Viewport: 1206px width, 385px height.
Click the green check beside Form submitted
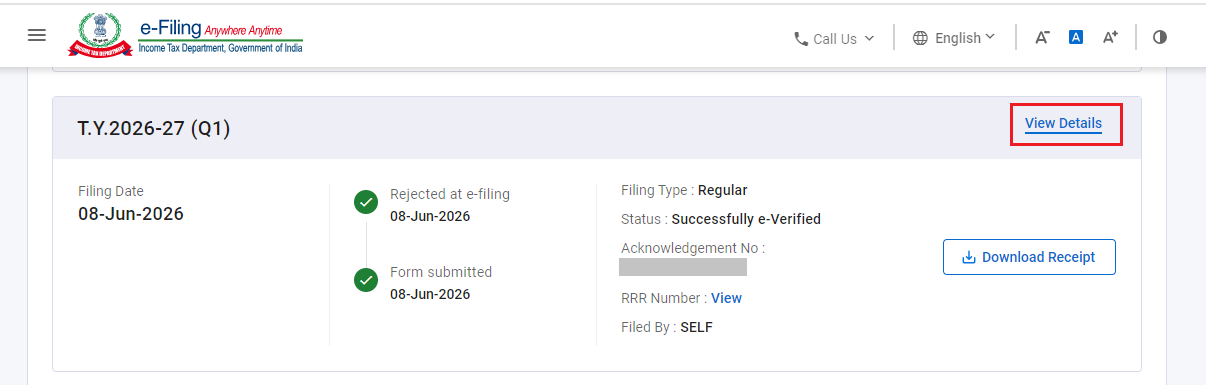(x=366, y=281)
